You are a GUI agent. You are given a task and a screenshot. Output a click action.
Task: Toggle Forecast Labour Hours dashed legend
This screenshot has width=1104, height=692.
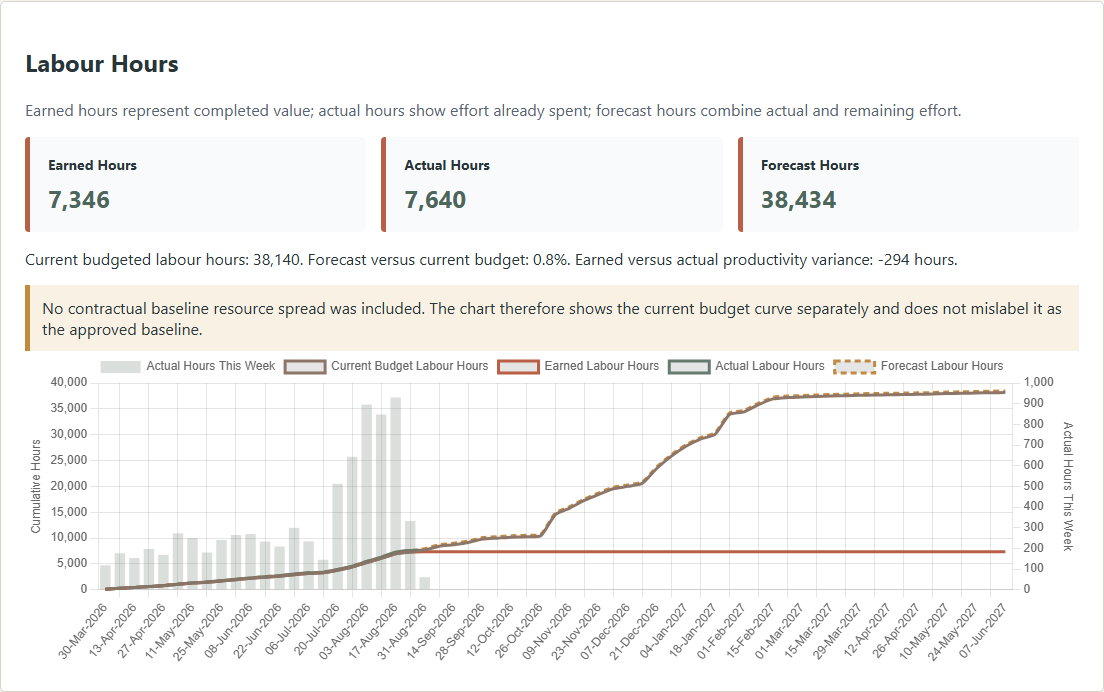[918, 366]
